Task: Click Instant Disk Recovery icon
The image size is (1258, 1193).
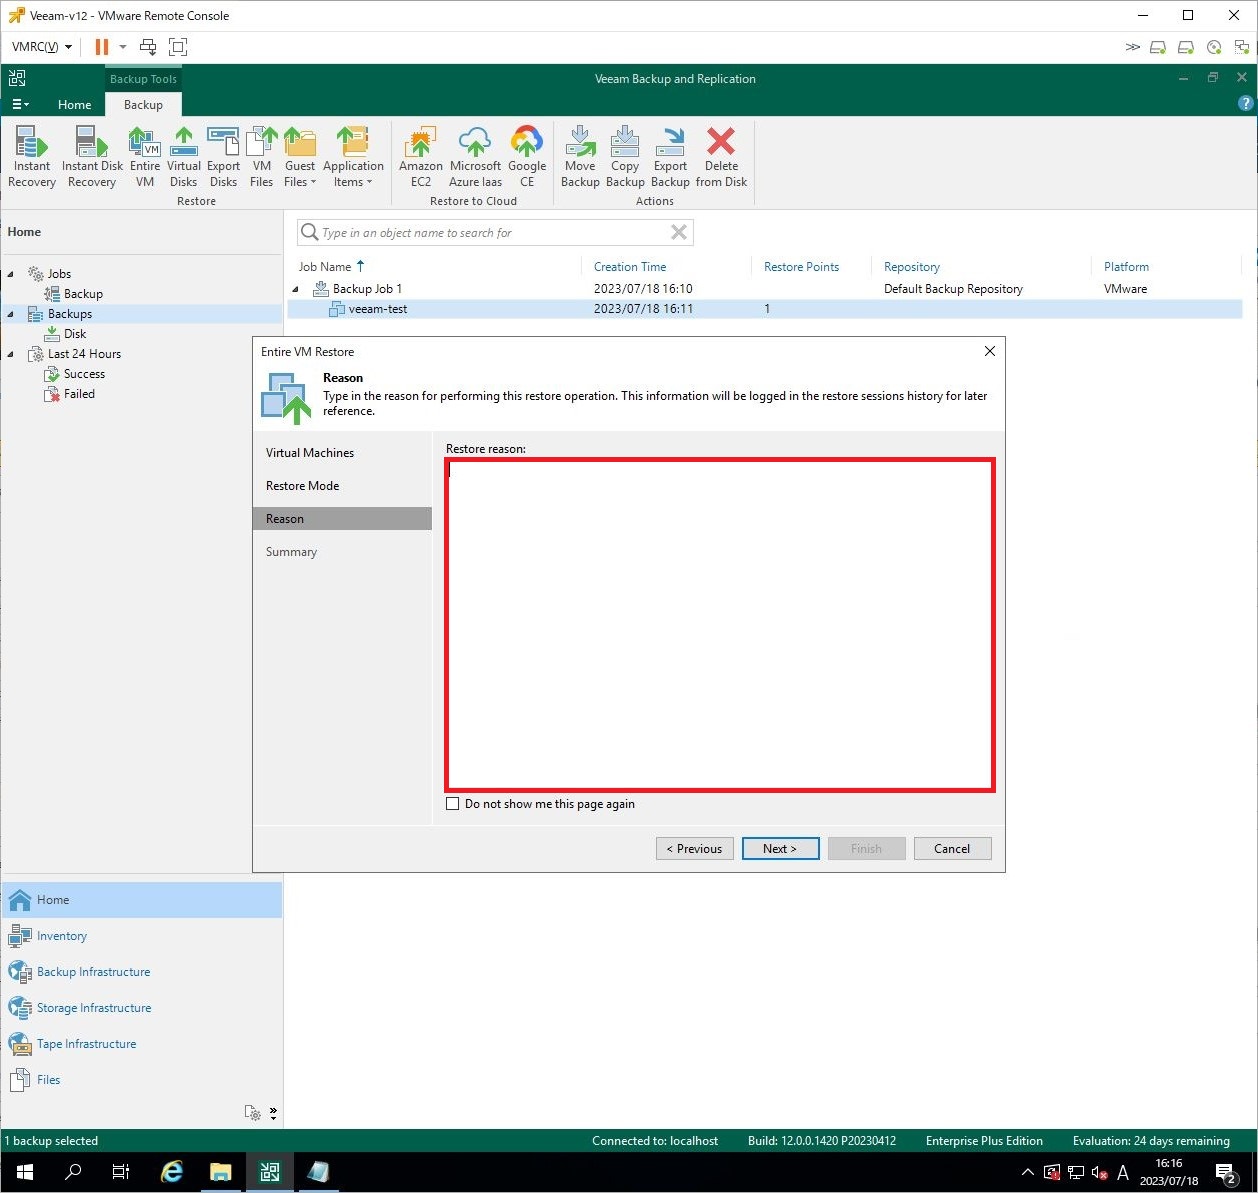Action: (x=92, y=157)
